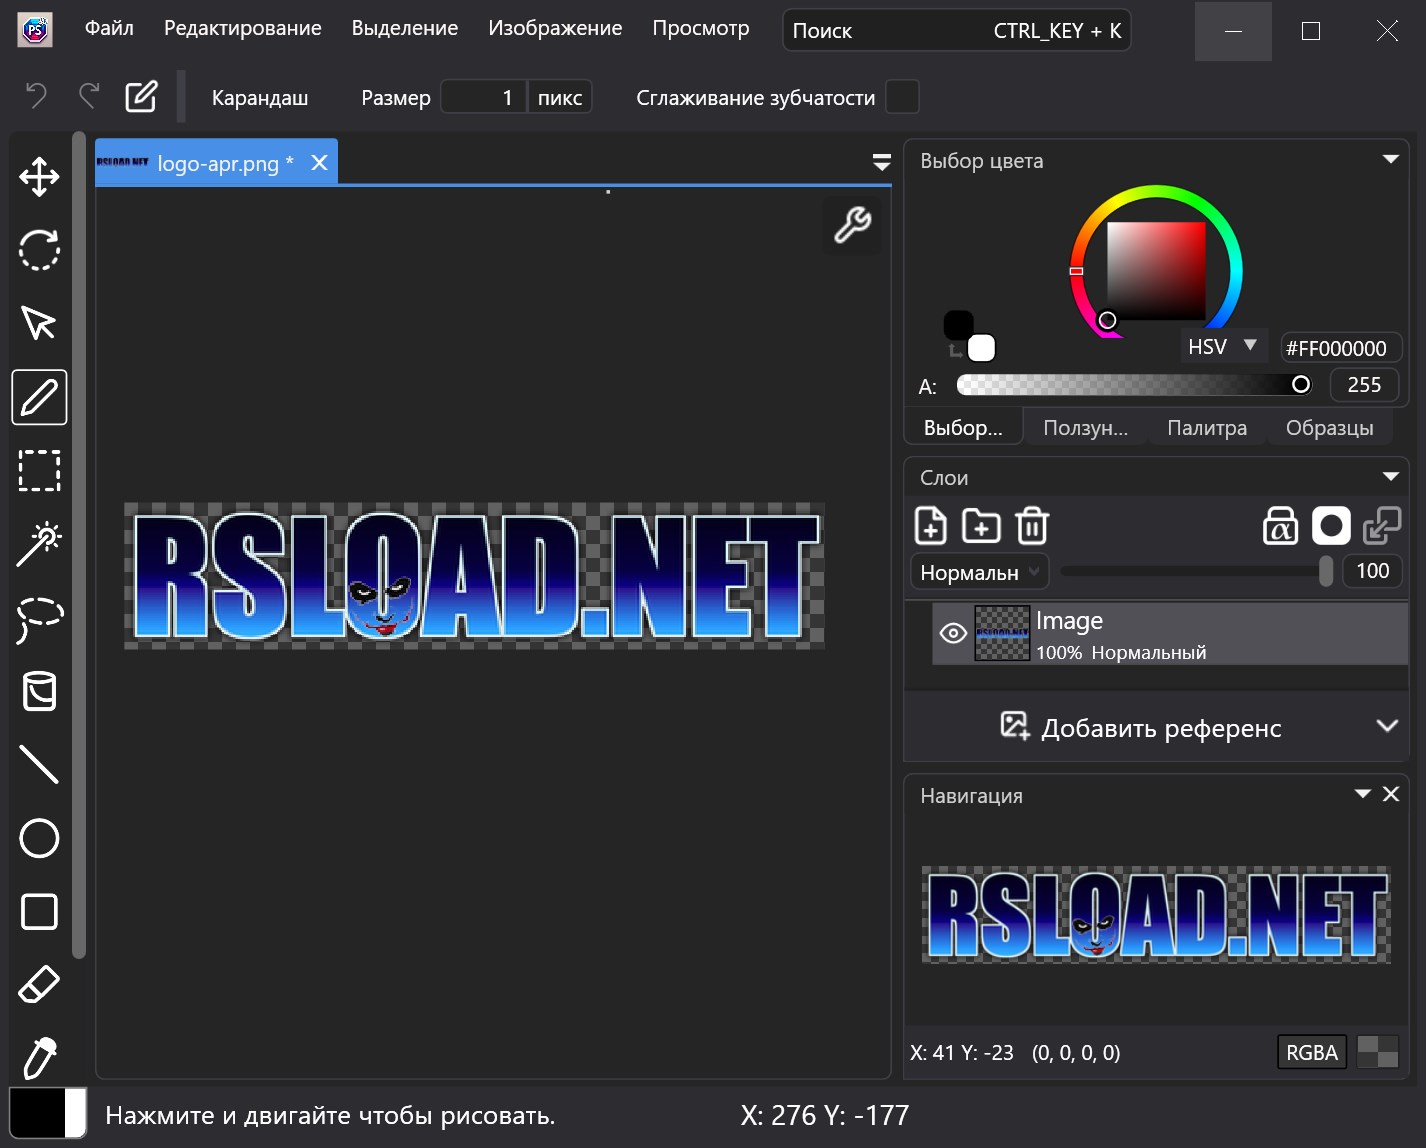Create a new layer folder
1426x1148 pixels.
981,525
